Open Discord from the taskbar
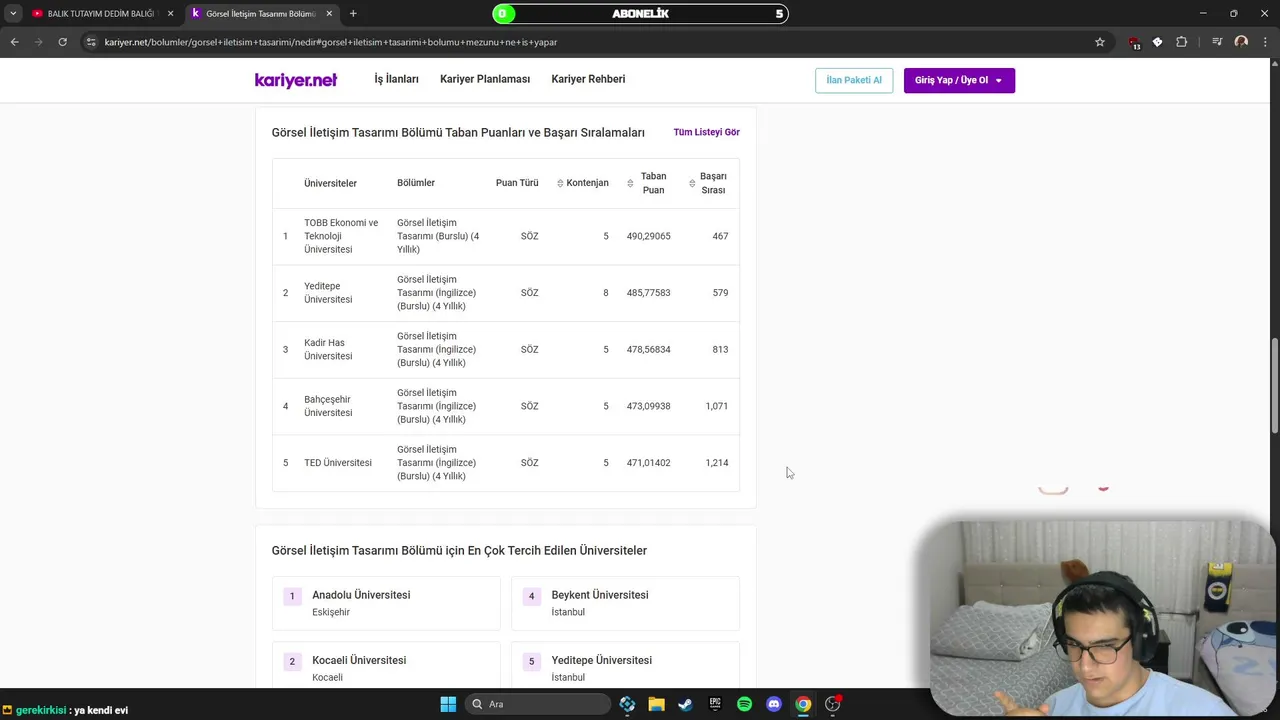Image resolution: width=1280 pixels, height=720 pixels. pos(773,704)
